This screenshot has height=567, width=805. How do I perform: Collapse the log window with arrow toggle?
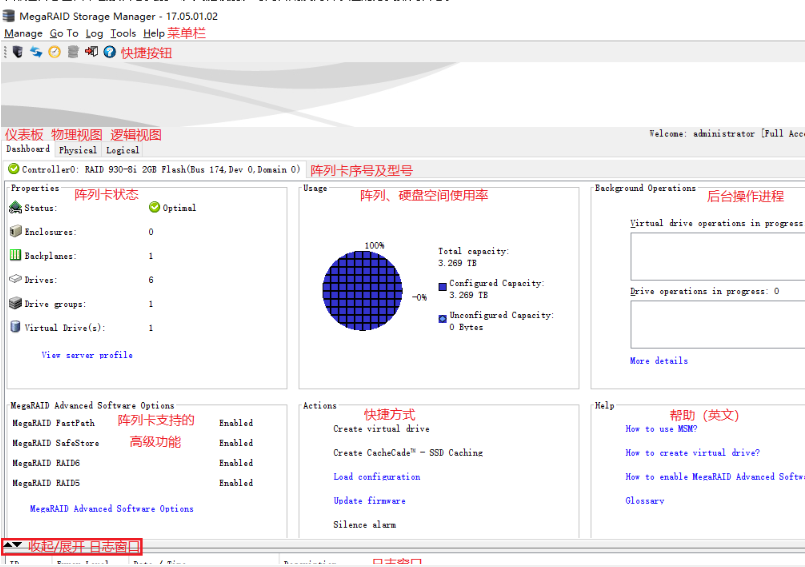(13, 545)
